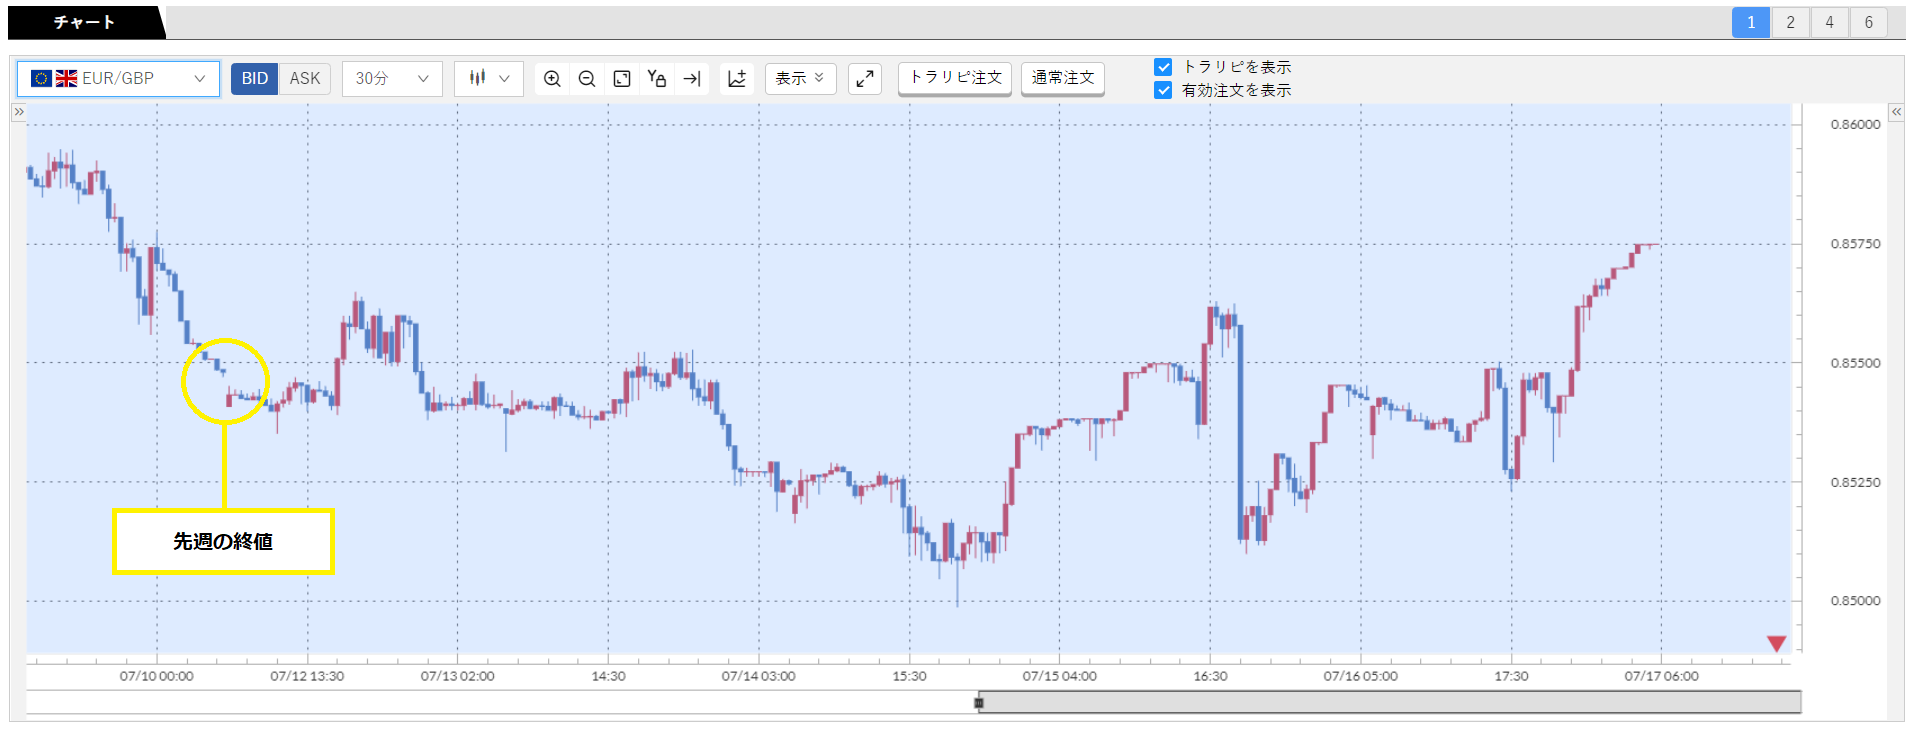Click the 0.85000 price axis label
Image resolution: width=1917 pixels, height=733 pixels.
click(x=1855, y=601)
